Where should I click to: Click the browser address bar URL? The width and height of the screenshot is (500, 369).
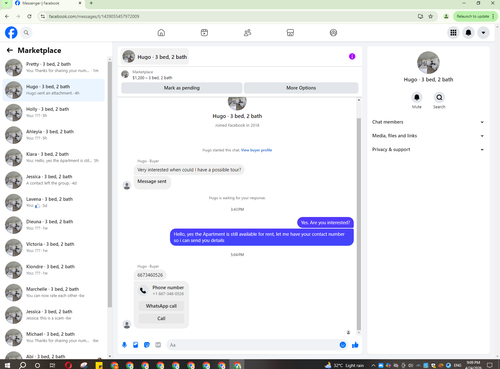click(94, 16)
